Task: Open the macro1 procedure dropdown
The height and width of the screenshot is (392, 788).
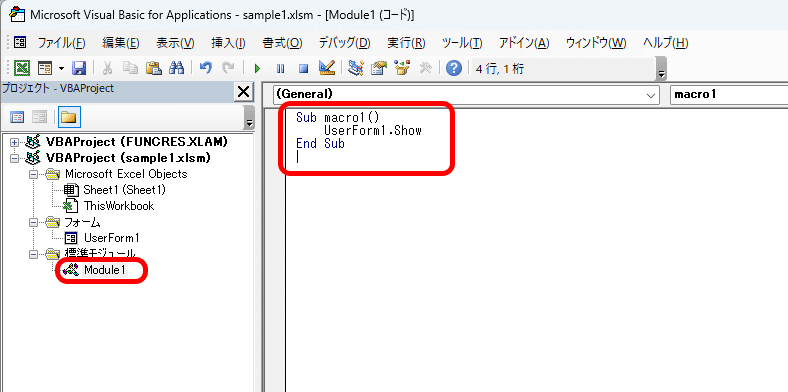Action: (x=729, y=94)
